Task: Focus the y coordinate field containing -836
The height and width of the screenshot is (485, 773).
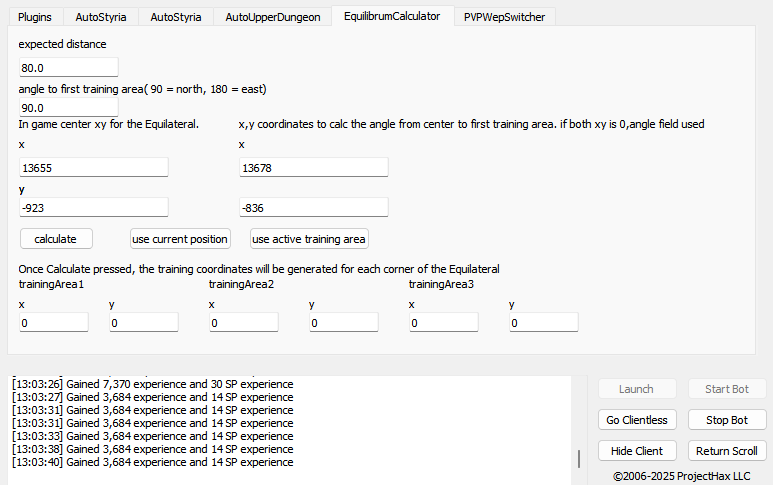Action: point(314,207)
